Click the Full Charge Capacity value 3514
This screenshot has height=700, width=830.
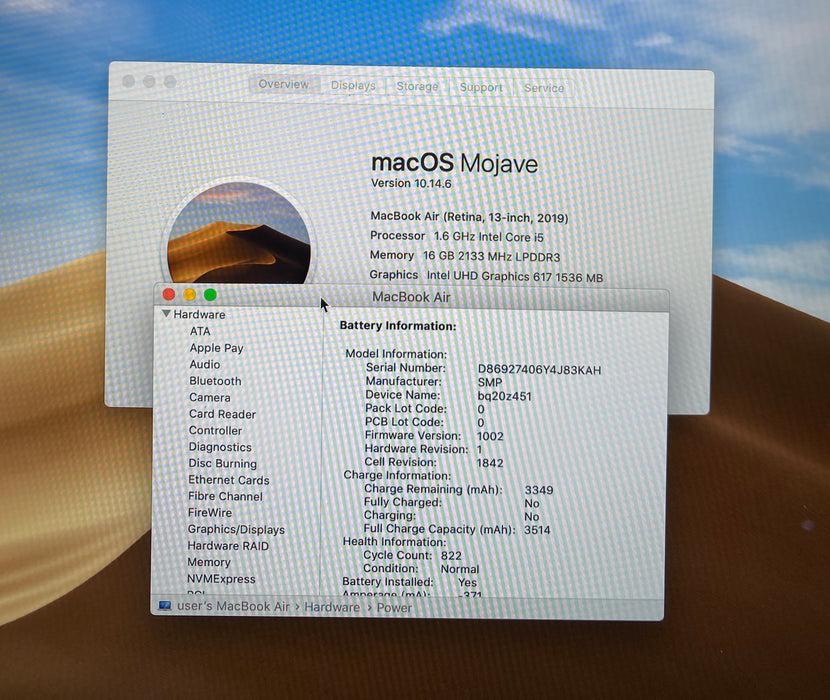click(537, 530)
